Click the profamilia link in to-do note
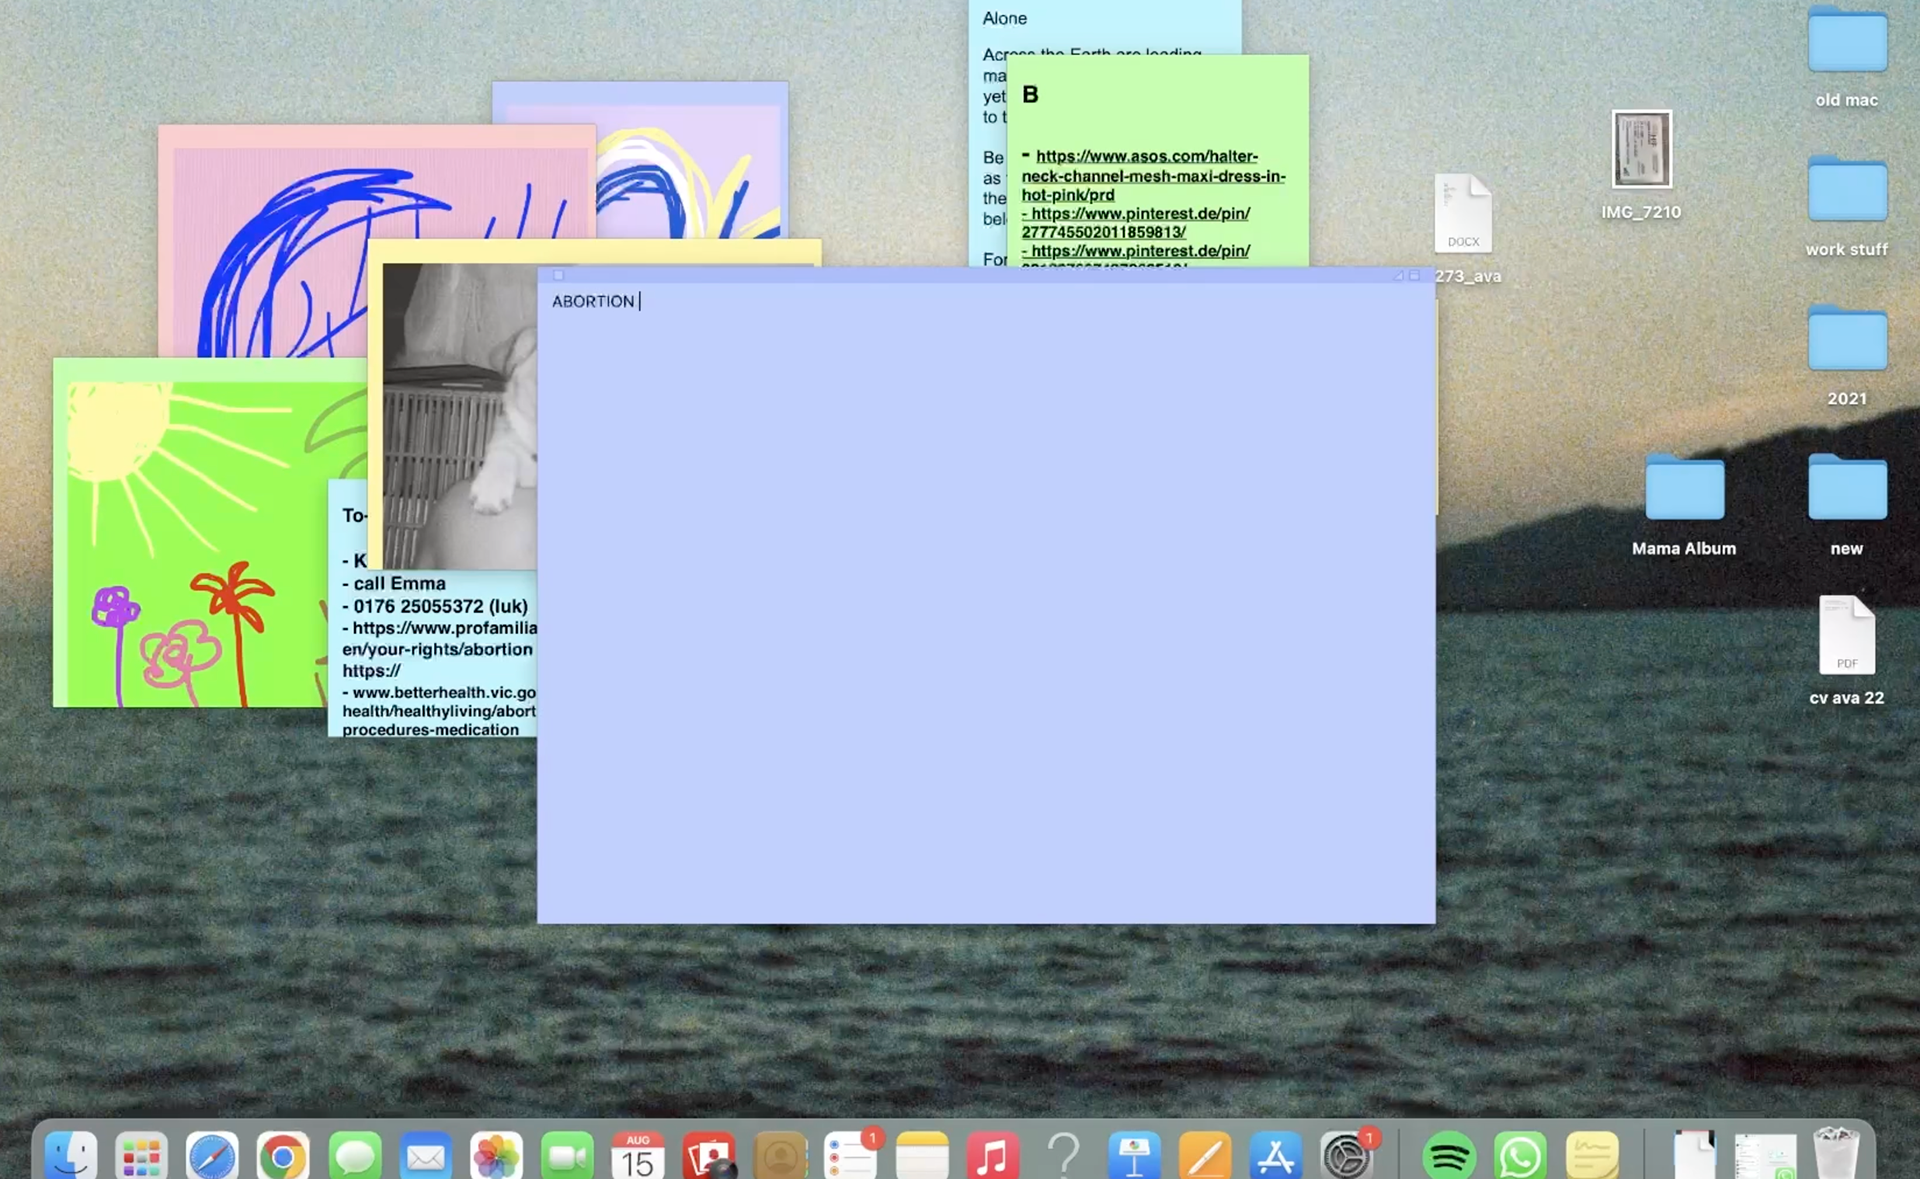This screenshot has width=1920, height=1179. pyautogui.click(x=439, y=638)
